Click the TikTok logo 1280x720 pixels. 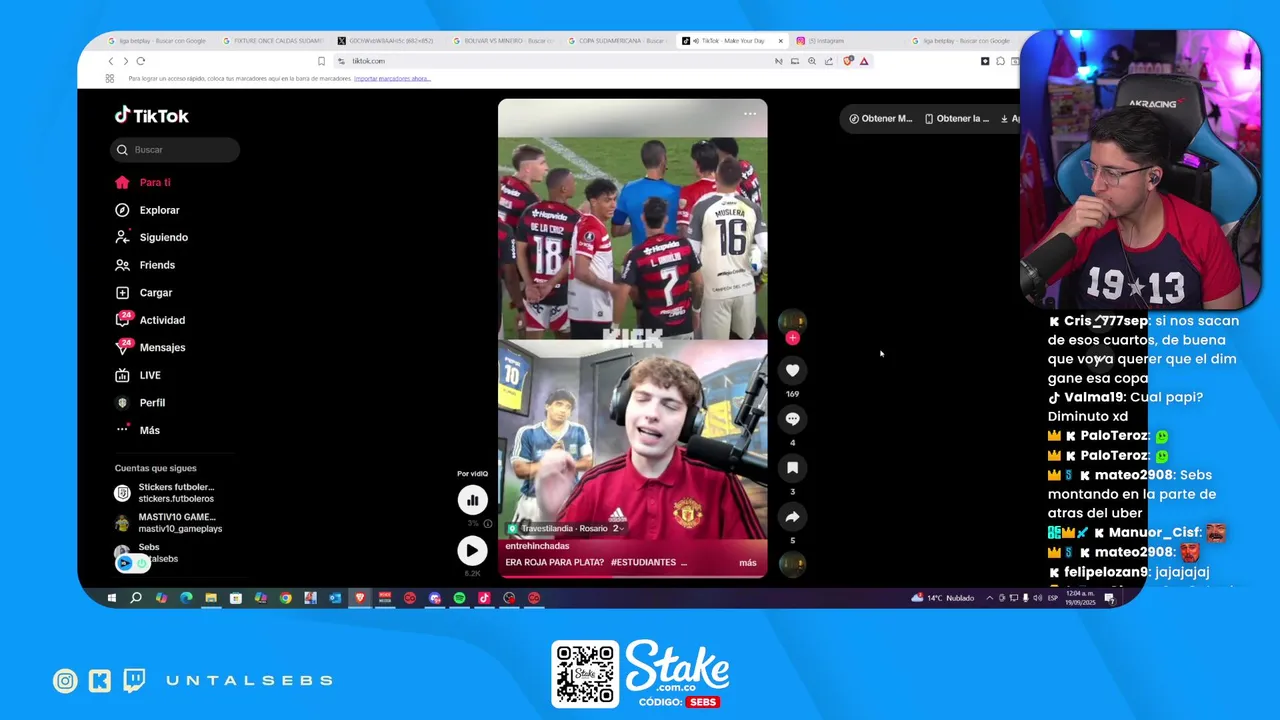pyautogui.click(x=152, y=116)
